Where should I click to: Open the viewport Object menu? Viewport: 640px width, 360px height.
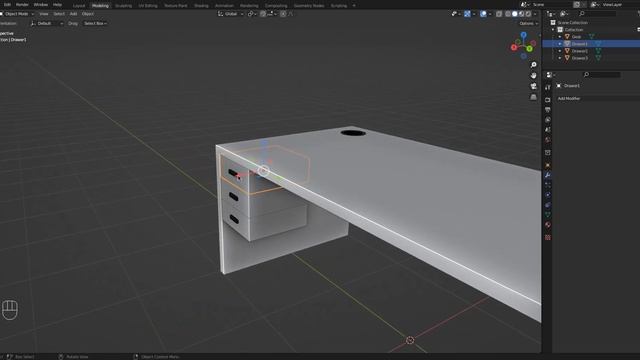click(x=88, y=14)
